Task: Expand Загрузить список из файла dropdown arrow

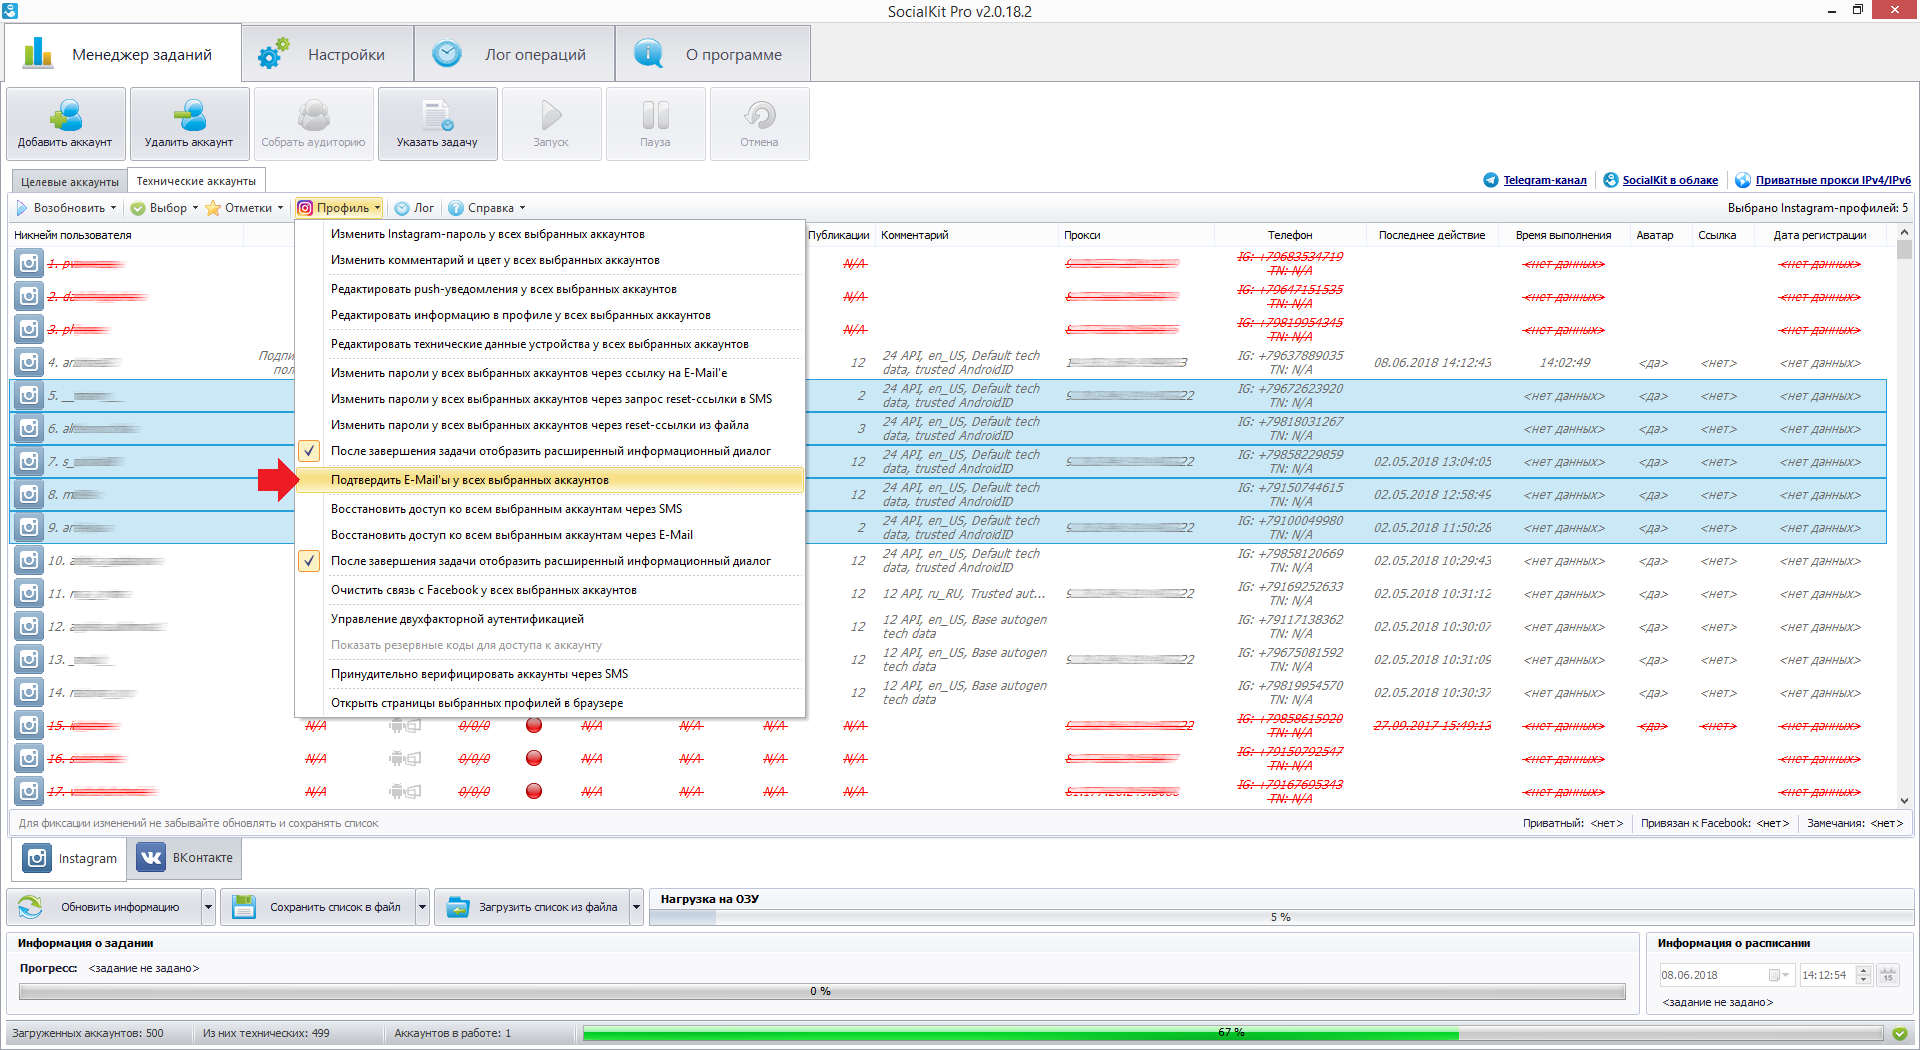Action: (x=637, y=907)
